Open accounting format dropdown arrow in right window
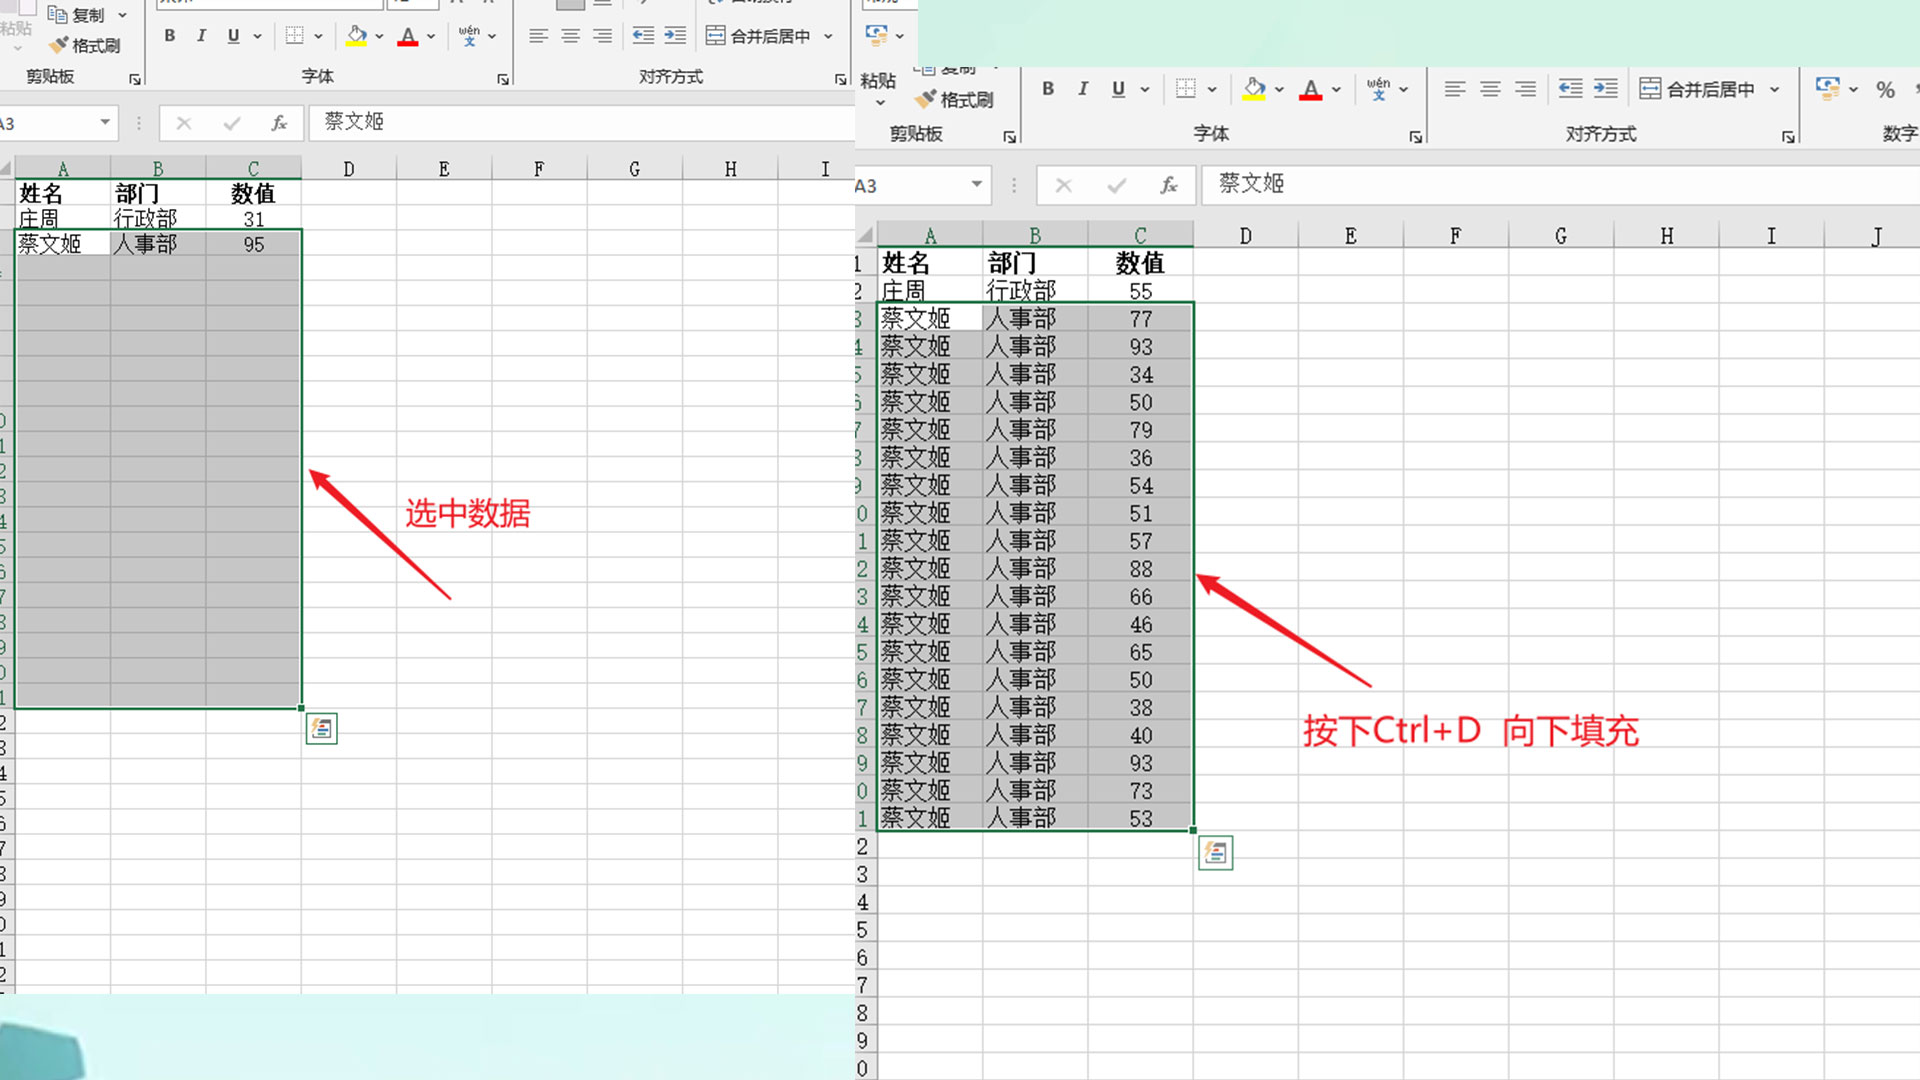Viewport: 1920px width, 1080px height. point(1853,89)
